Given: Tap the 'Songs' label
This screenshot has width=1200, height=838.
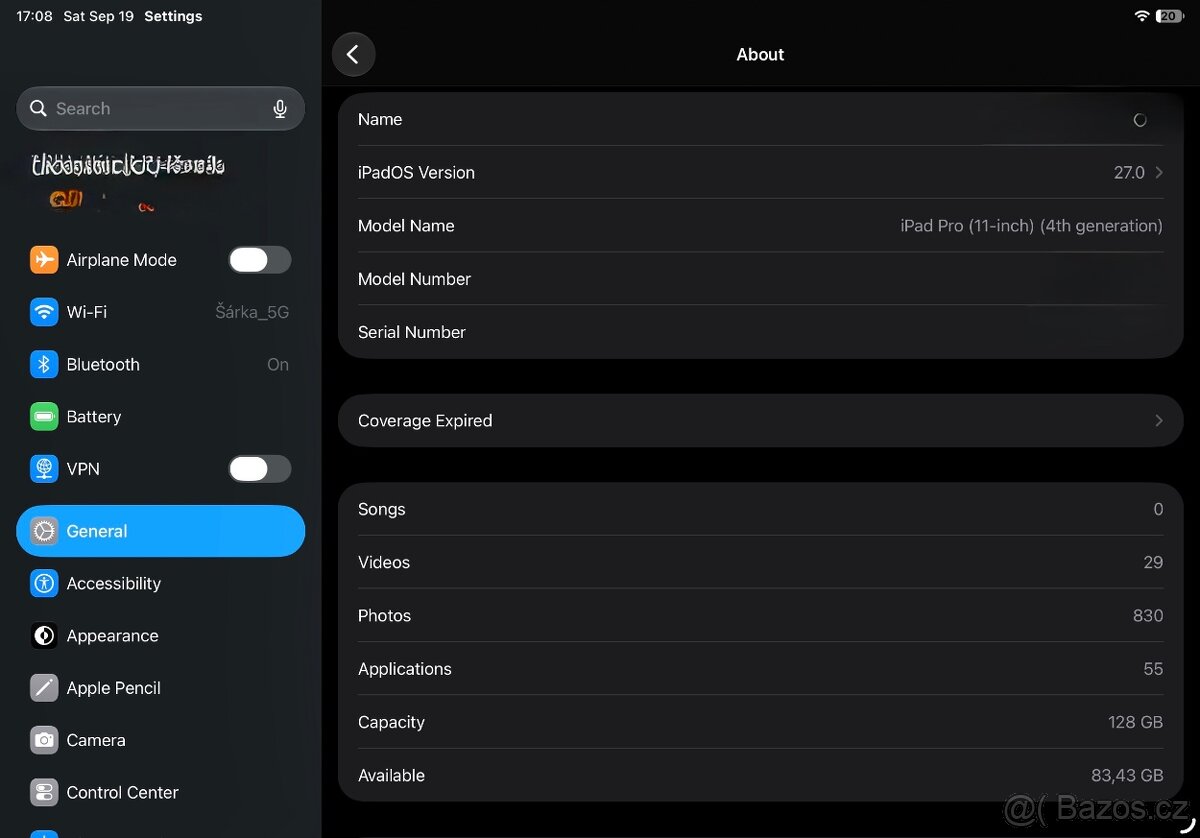Looking at the screenshot, I should pyautogui.click(x=382, y=509).
